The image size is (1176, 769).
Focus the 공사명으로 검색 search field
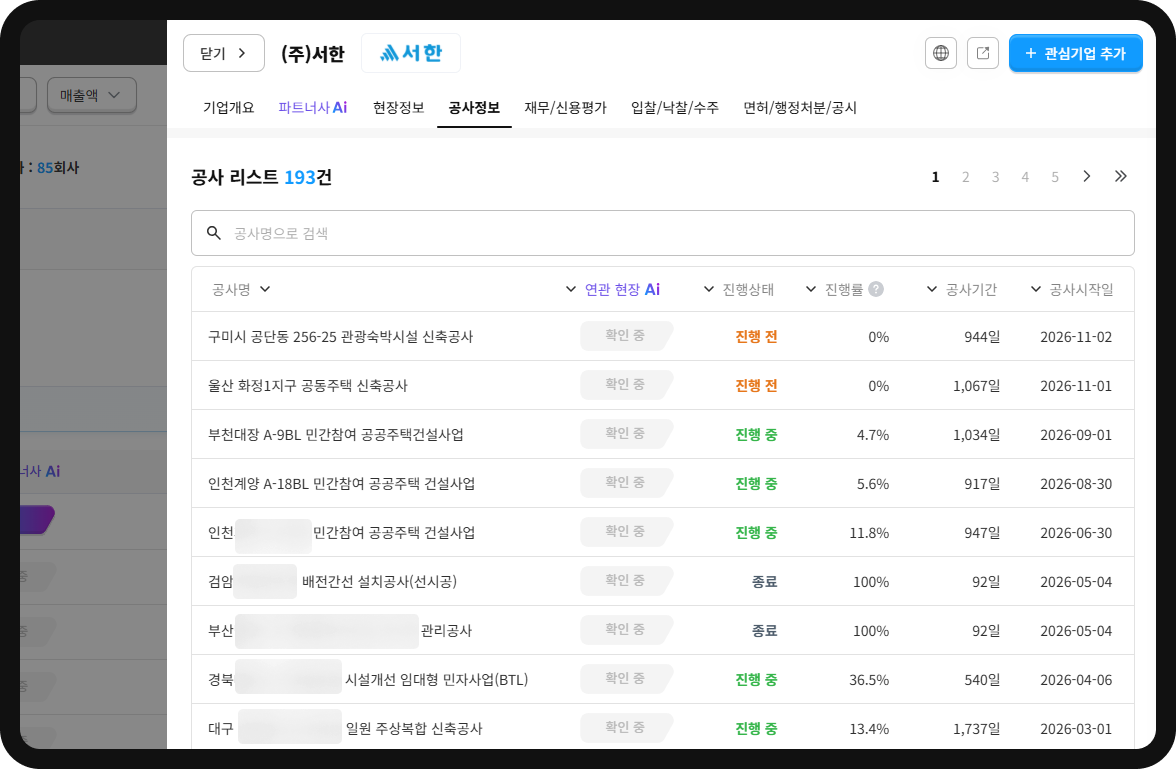(662, 233)
